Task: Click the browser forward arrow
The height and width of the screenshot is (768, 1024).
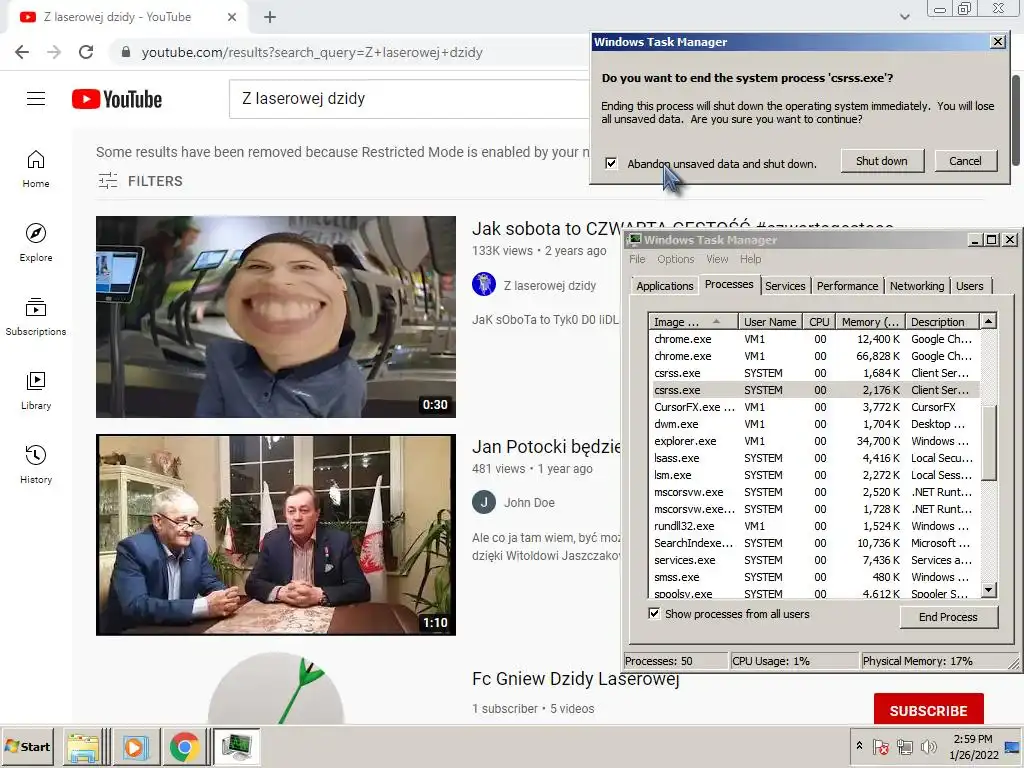Action: coord(54,52)
